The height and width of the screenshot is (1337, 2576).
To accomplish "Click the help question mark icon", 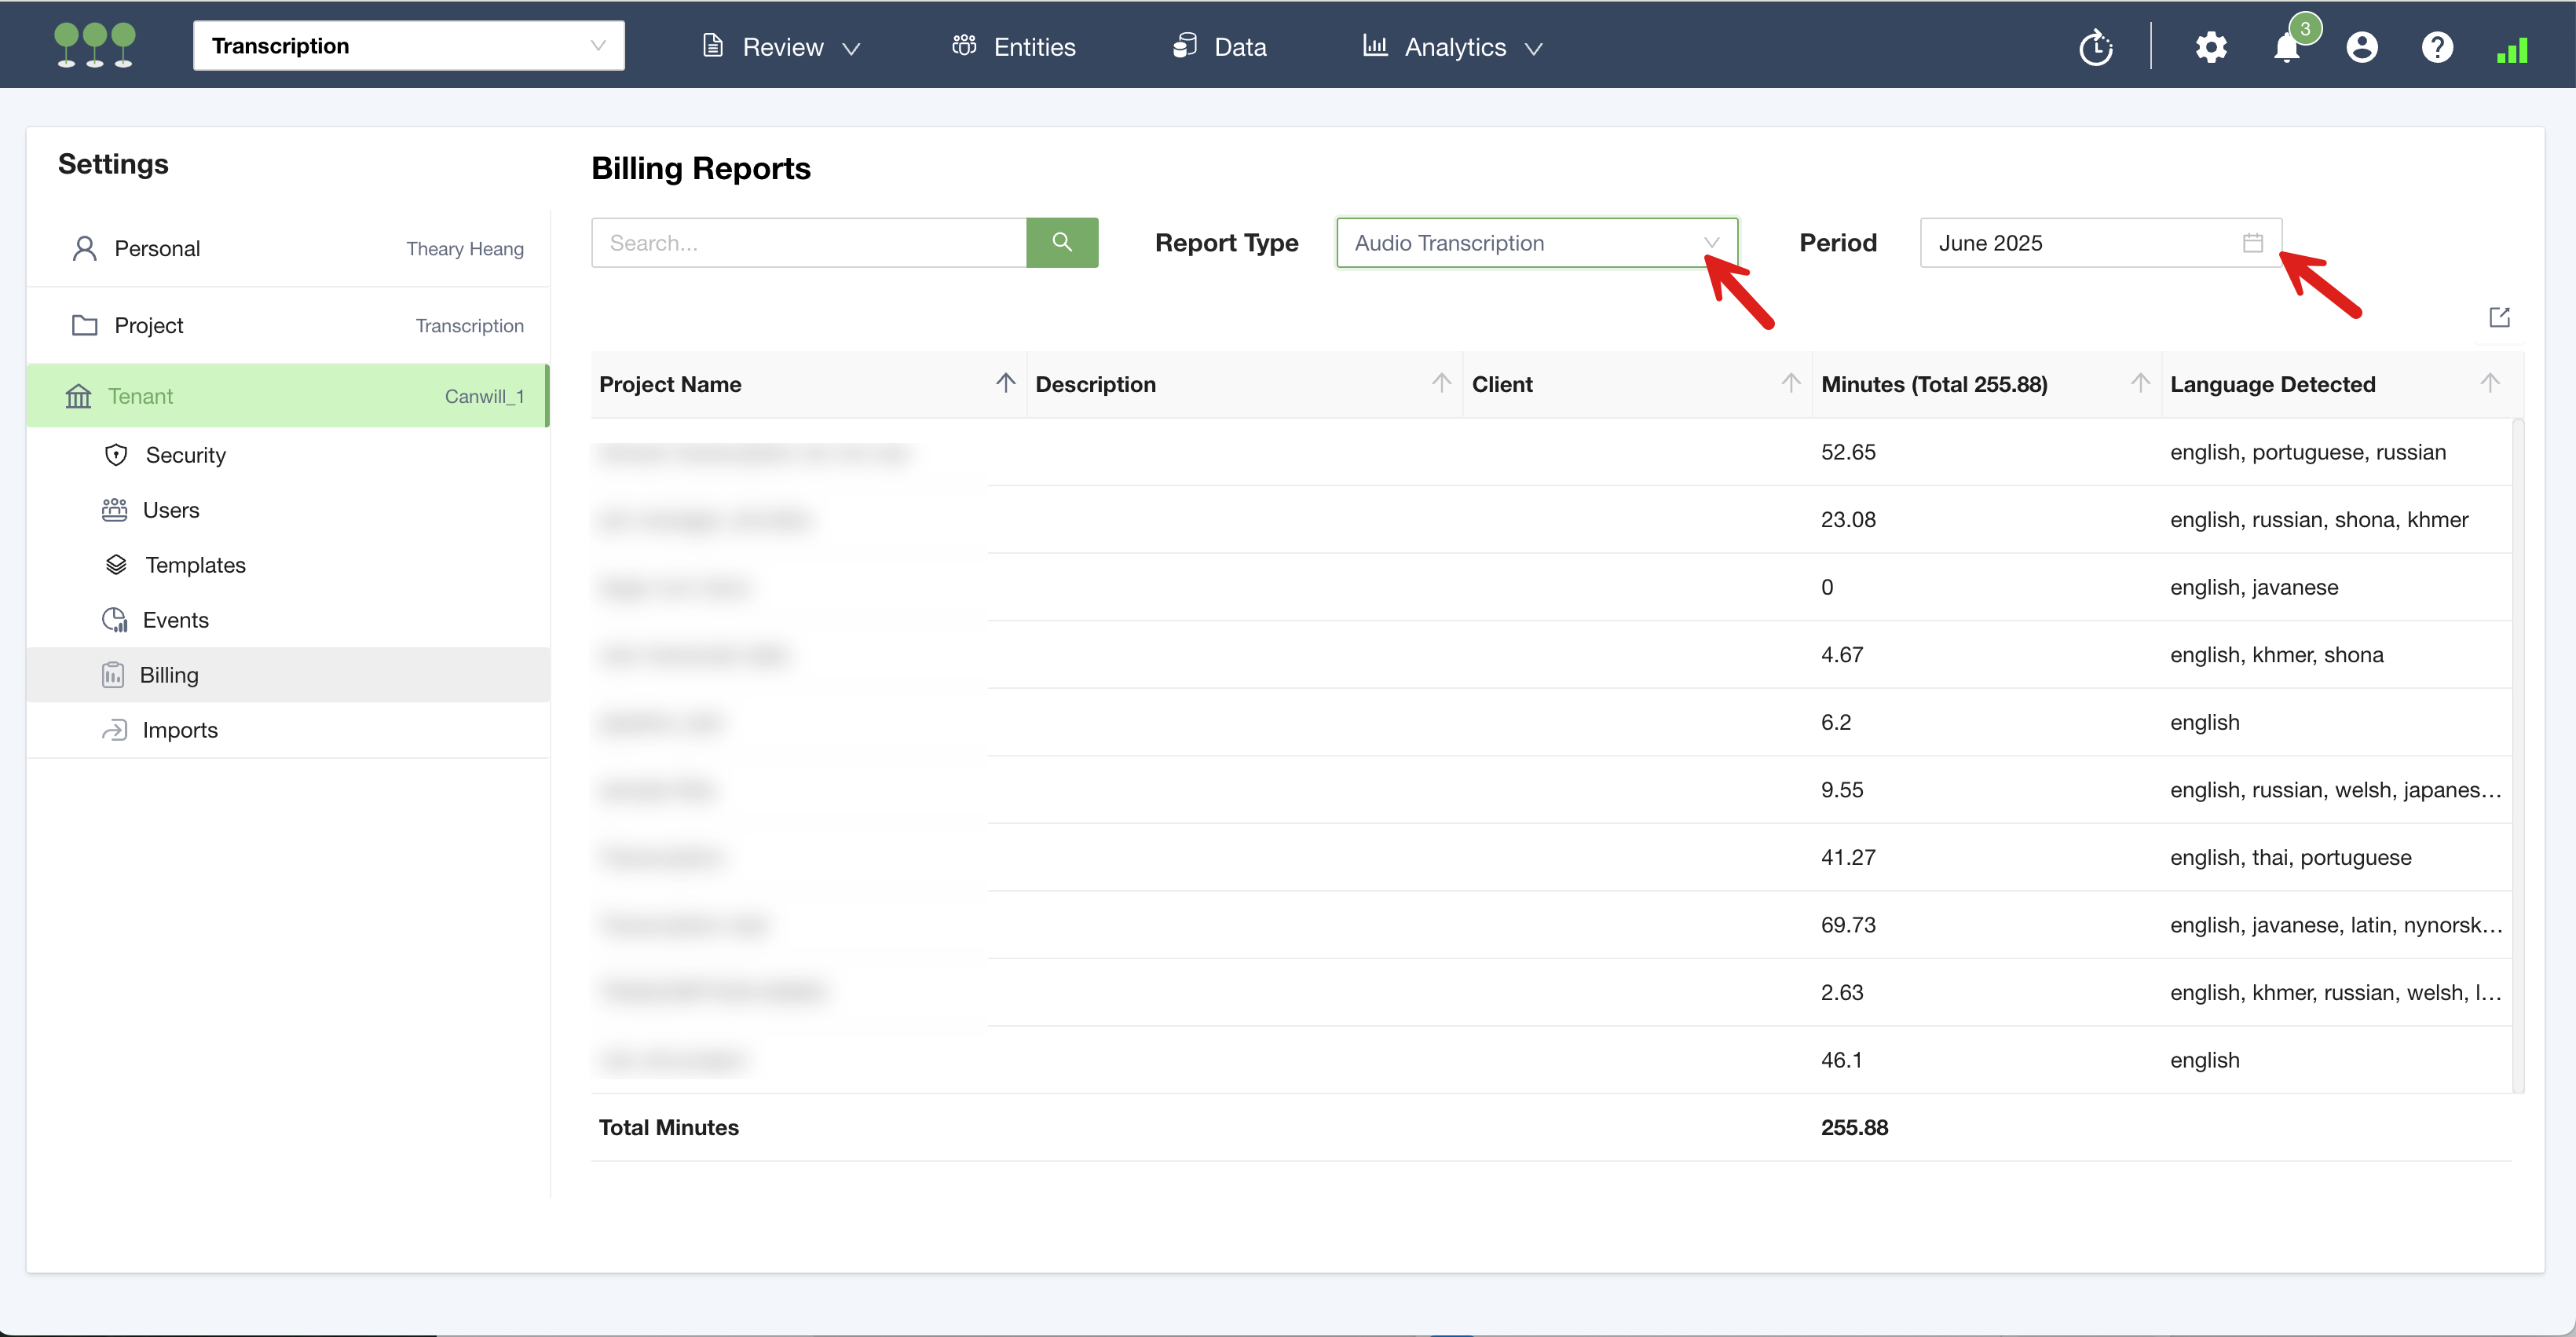I will point(2436,47).
